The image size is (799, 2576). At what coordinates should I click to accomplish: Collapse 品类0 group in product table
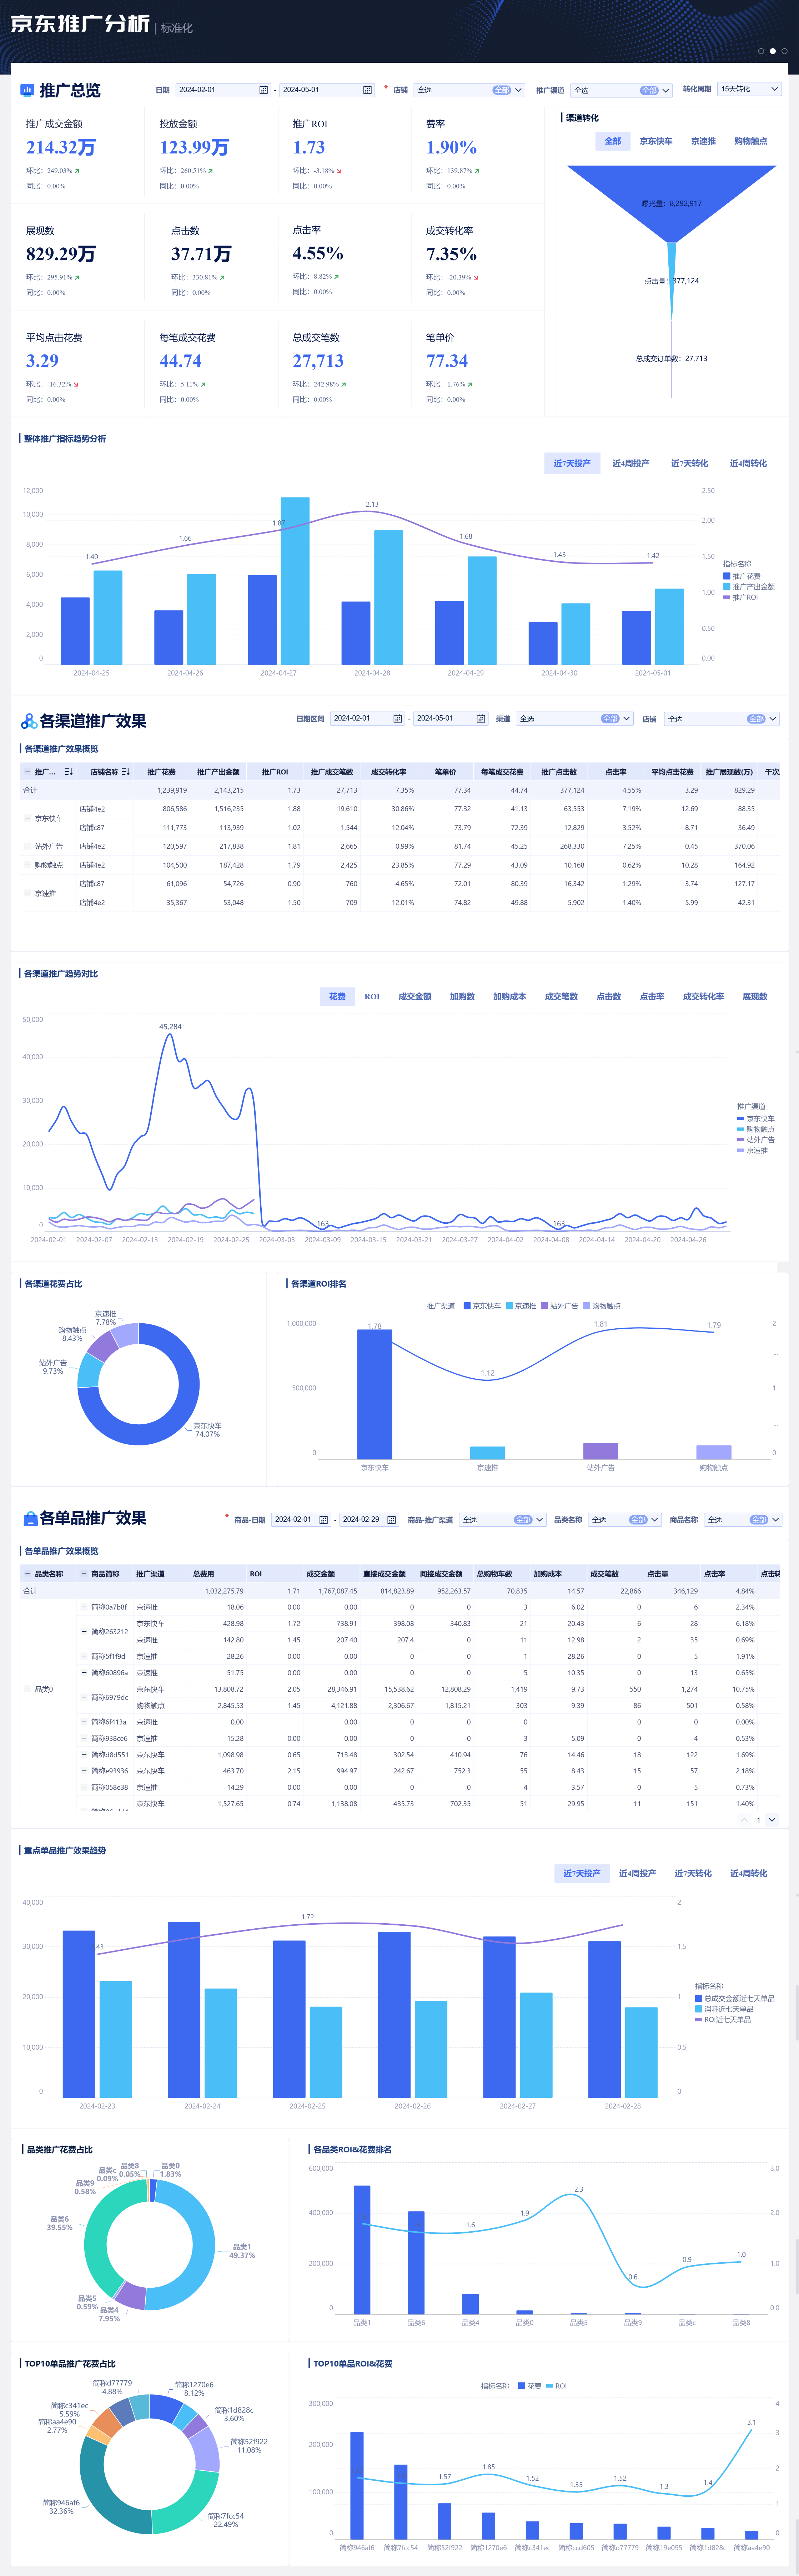27,1689
